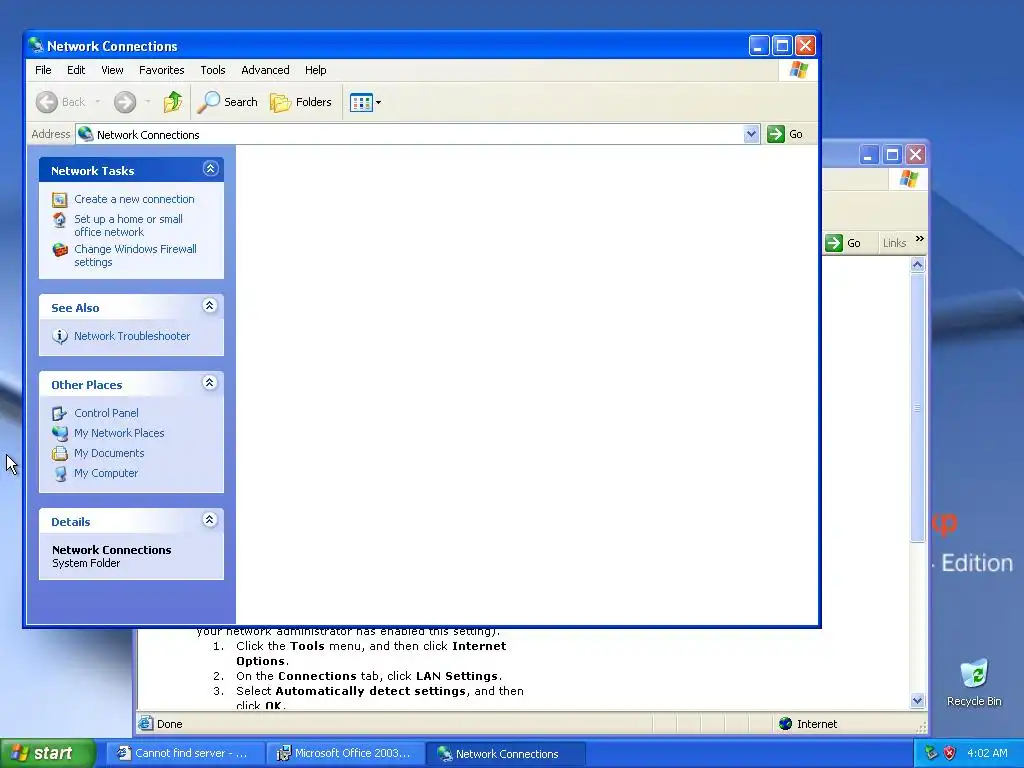Click the Control Panel icon

[x=59, y=413]
